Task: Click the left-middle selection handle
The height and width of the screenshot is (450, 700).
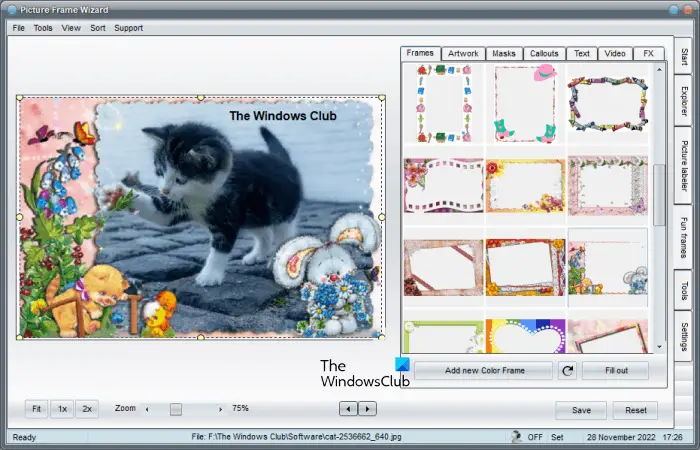Action: 19,217
